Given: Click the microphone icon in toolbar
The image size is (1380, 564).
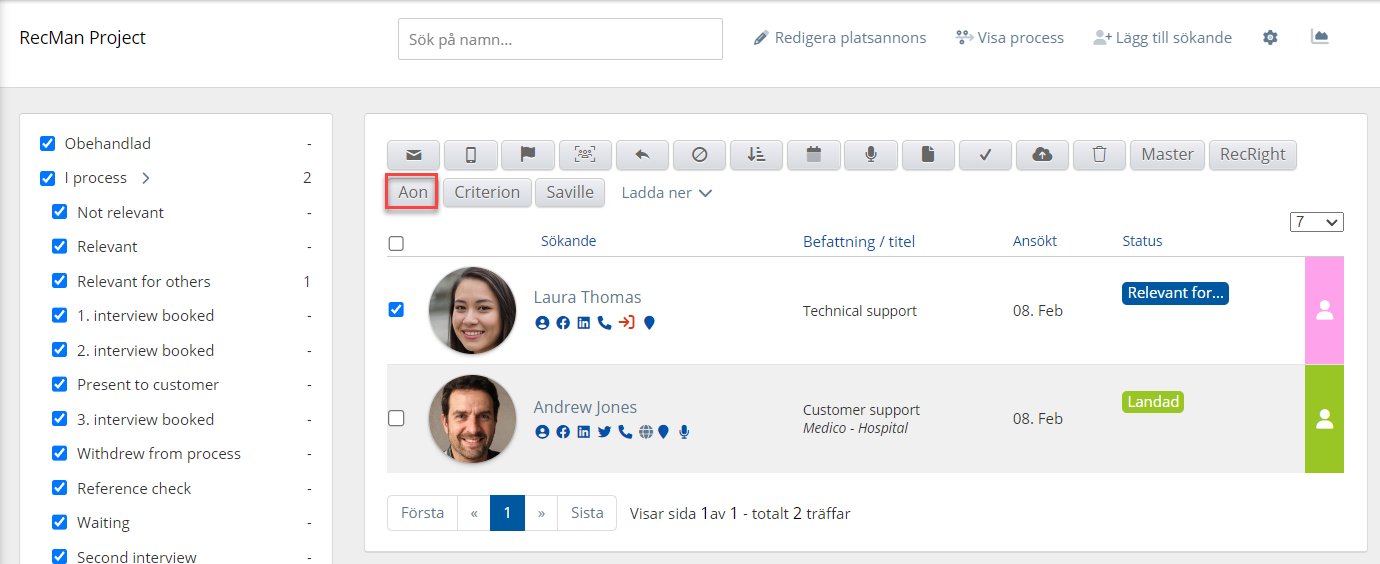Looking at the screenshot, I should pos(871,155).
